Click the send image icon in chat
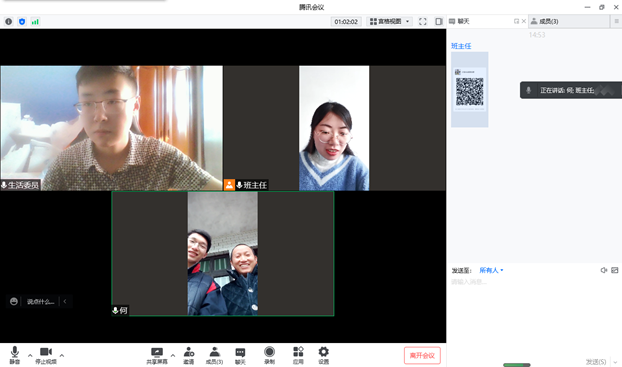This screenshot has height=367, width=622. pos(614,270)
